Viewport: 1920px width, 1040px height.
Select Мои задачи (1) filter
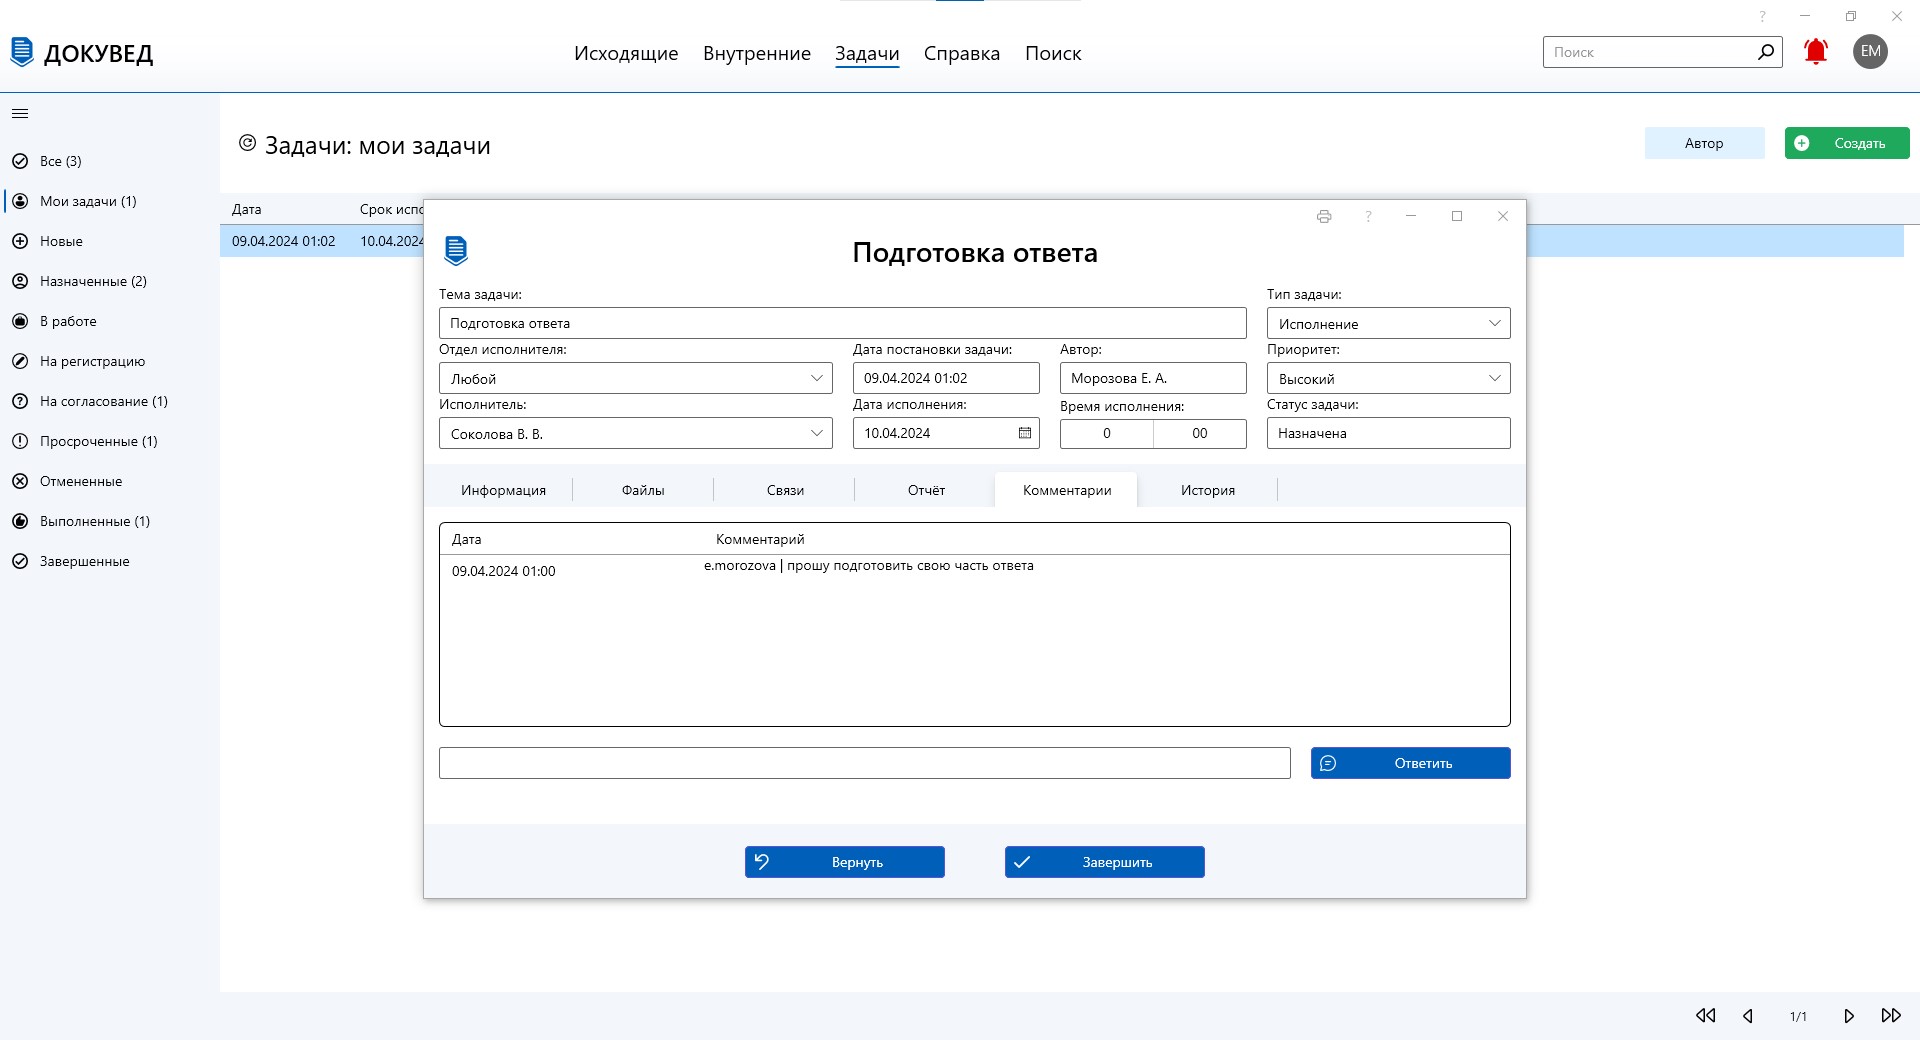110,201
